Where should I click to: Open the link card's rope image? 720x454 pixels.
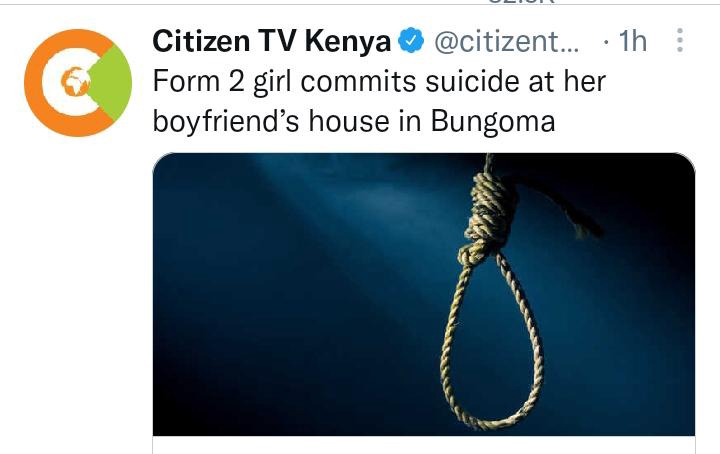(424, 294)
